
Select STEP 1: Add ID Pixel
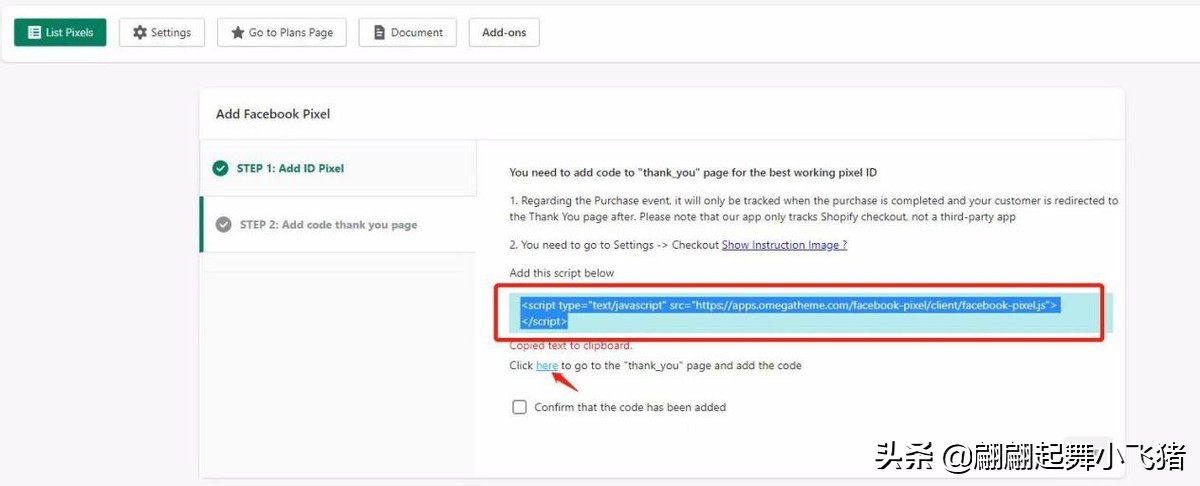(x=338, y=168)
